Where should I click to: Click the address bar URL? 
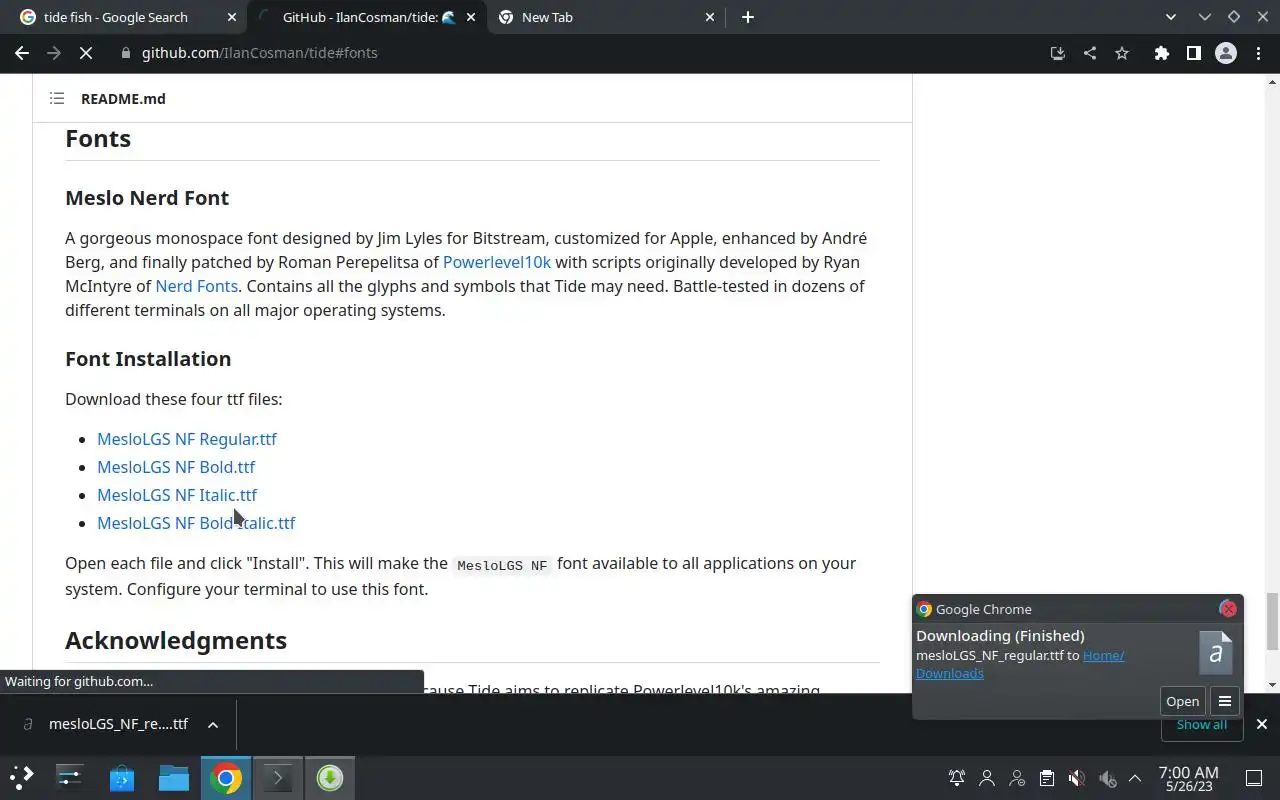click(260, 53)
